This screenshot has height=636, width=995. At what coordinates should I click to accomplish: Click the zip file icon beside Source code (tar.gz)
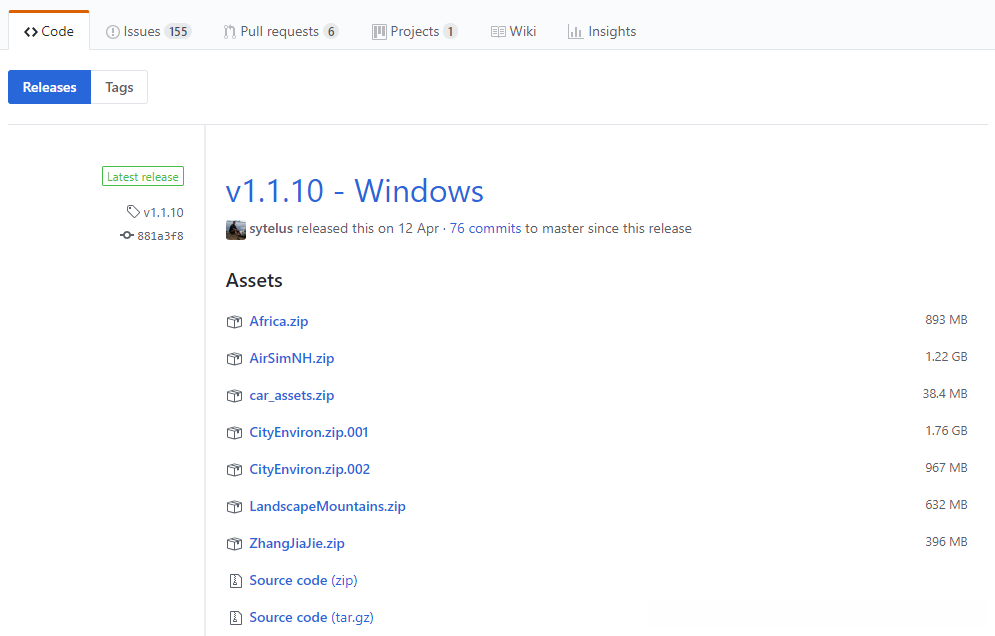click(235, 618)
